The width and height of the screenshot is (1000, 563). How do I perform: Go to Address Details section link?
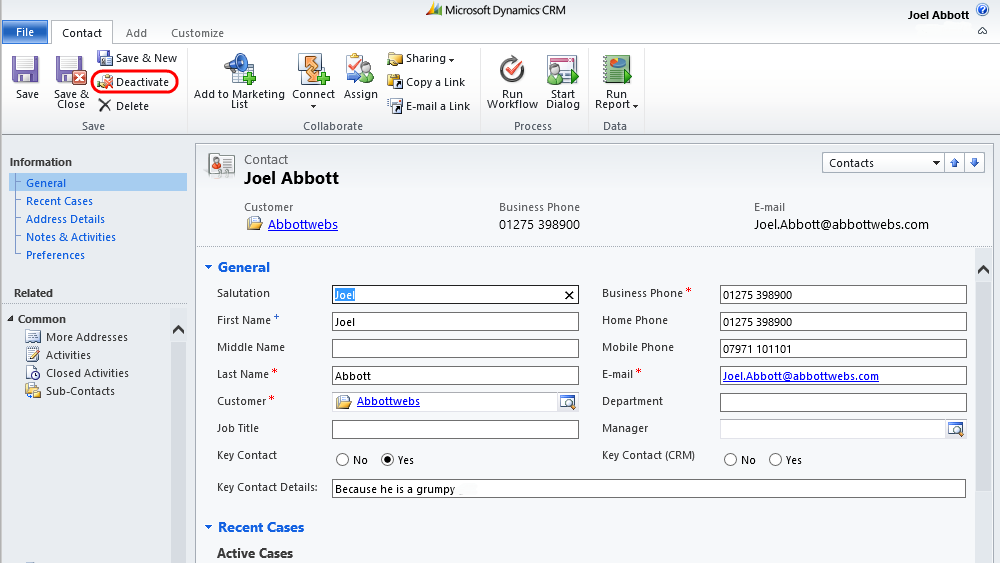pos(65,219)
